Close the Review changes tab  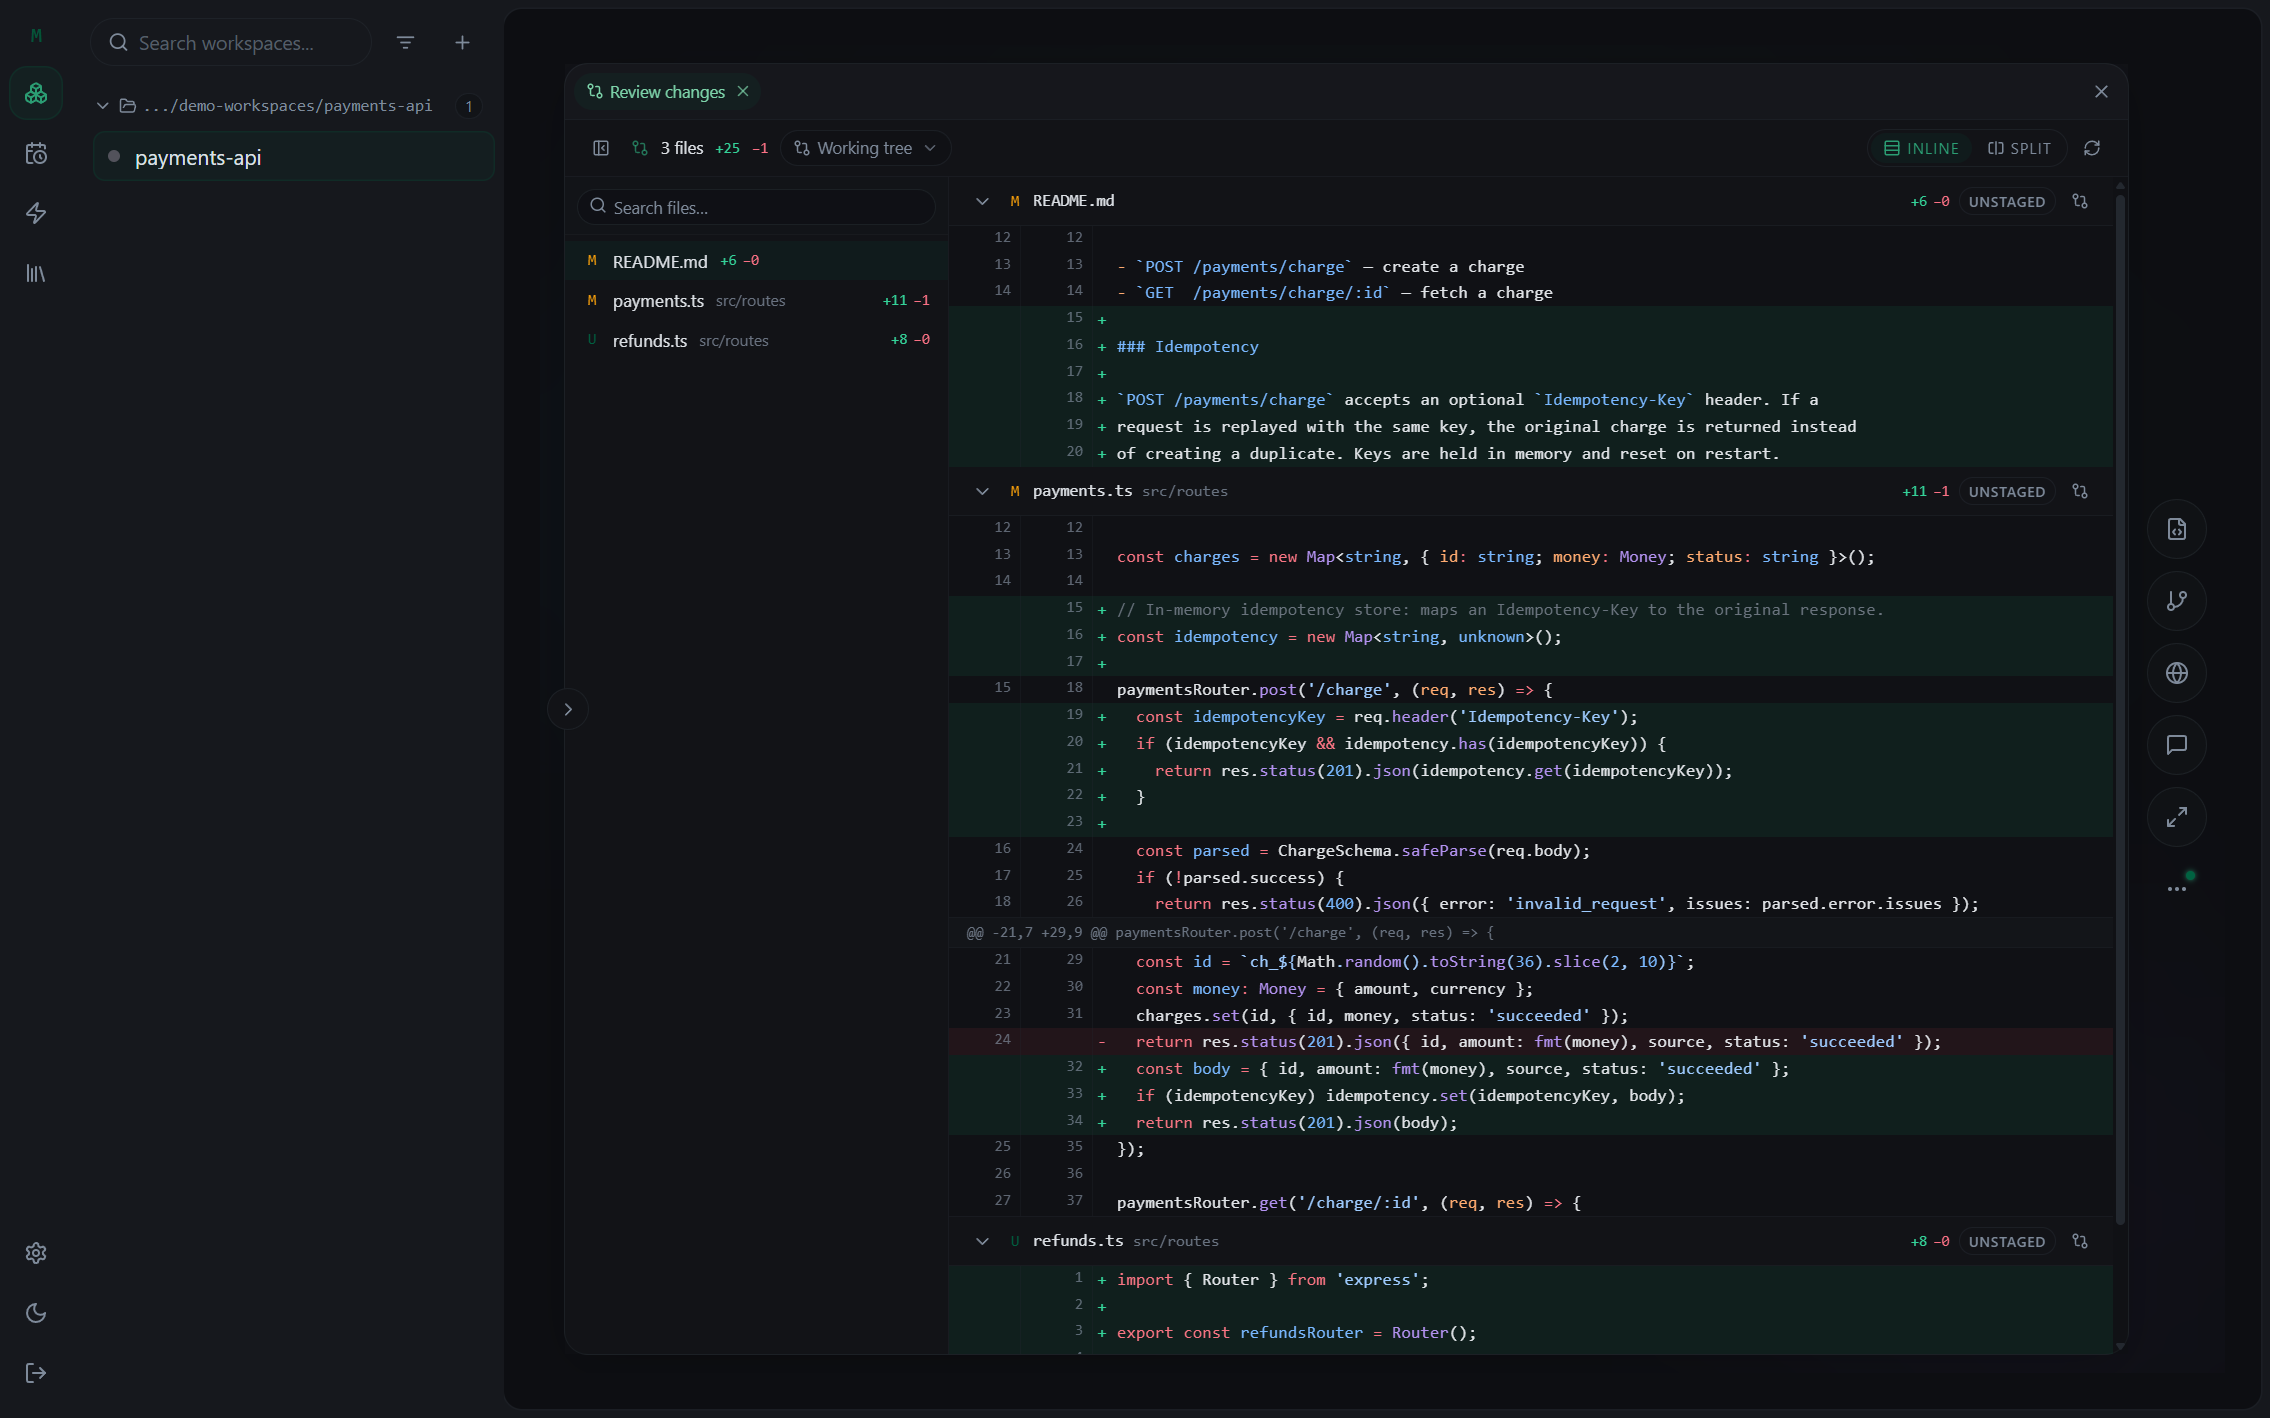click(743, 91)
